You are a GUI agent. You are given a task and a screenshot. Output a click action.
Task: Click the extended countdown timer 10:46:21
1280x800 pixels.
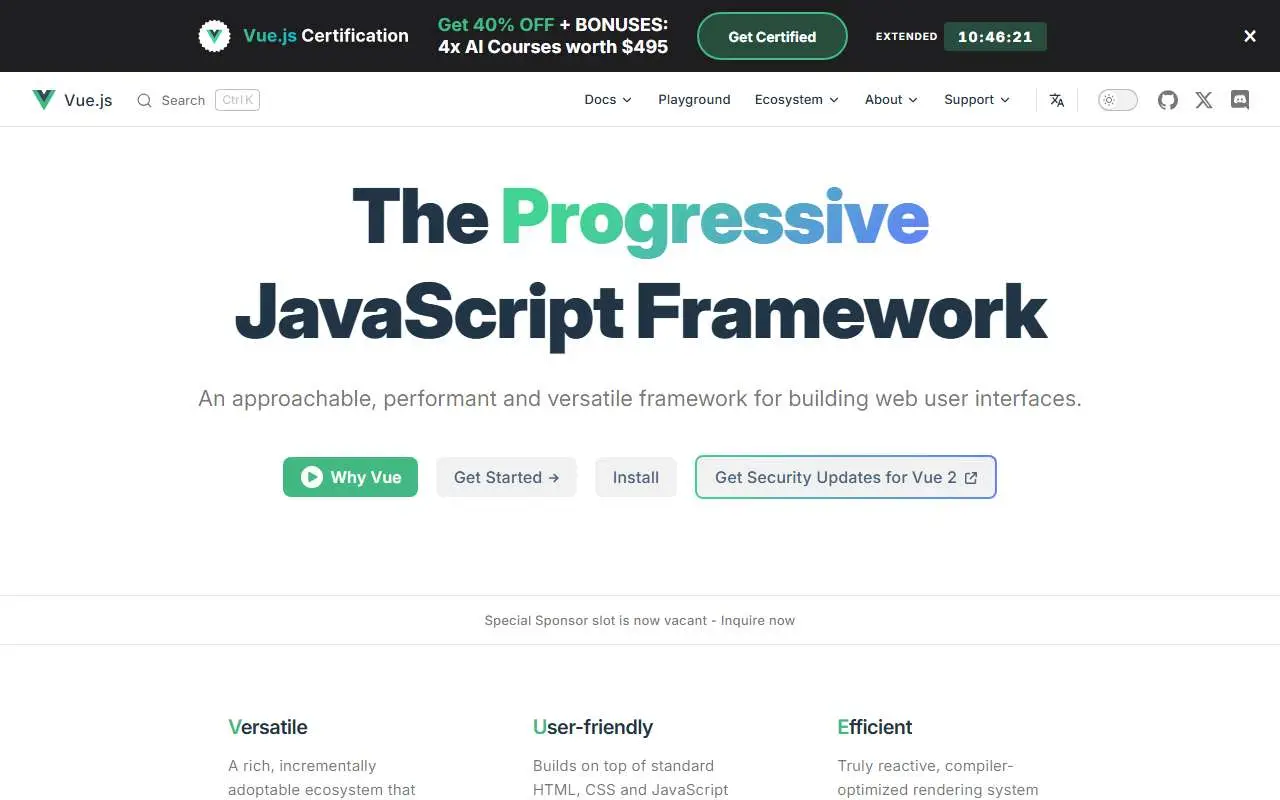[x=995, y=37]
